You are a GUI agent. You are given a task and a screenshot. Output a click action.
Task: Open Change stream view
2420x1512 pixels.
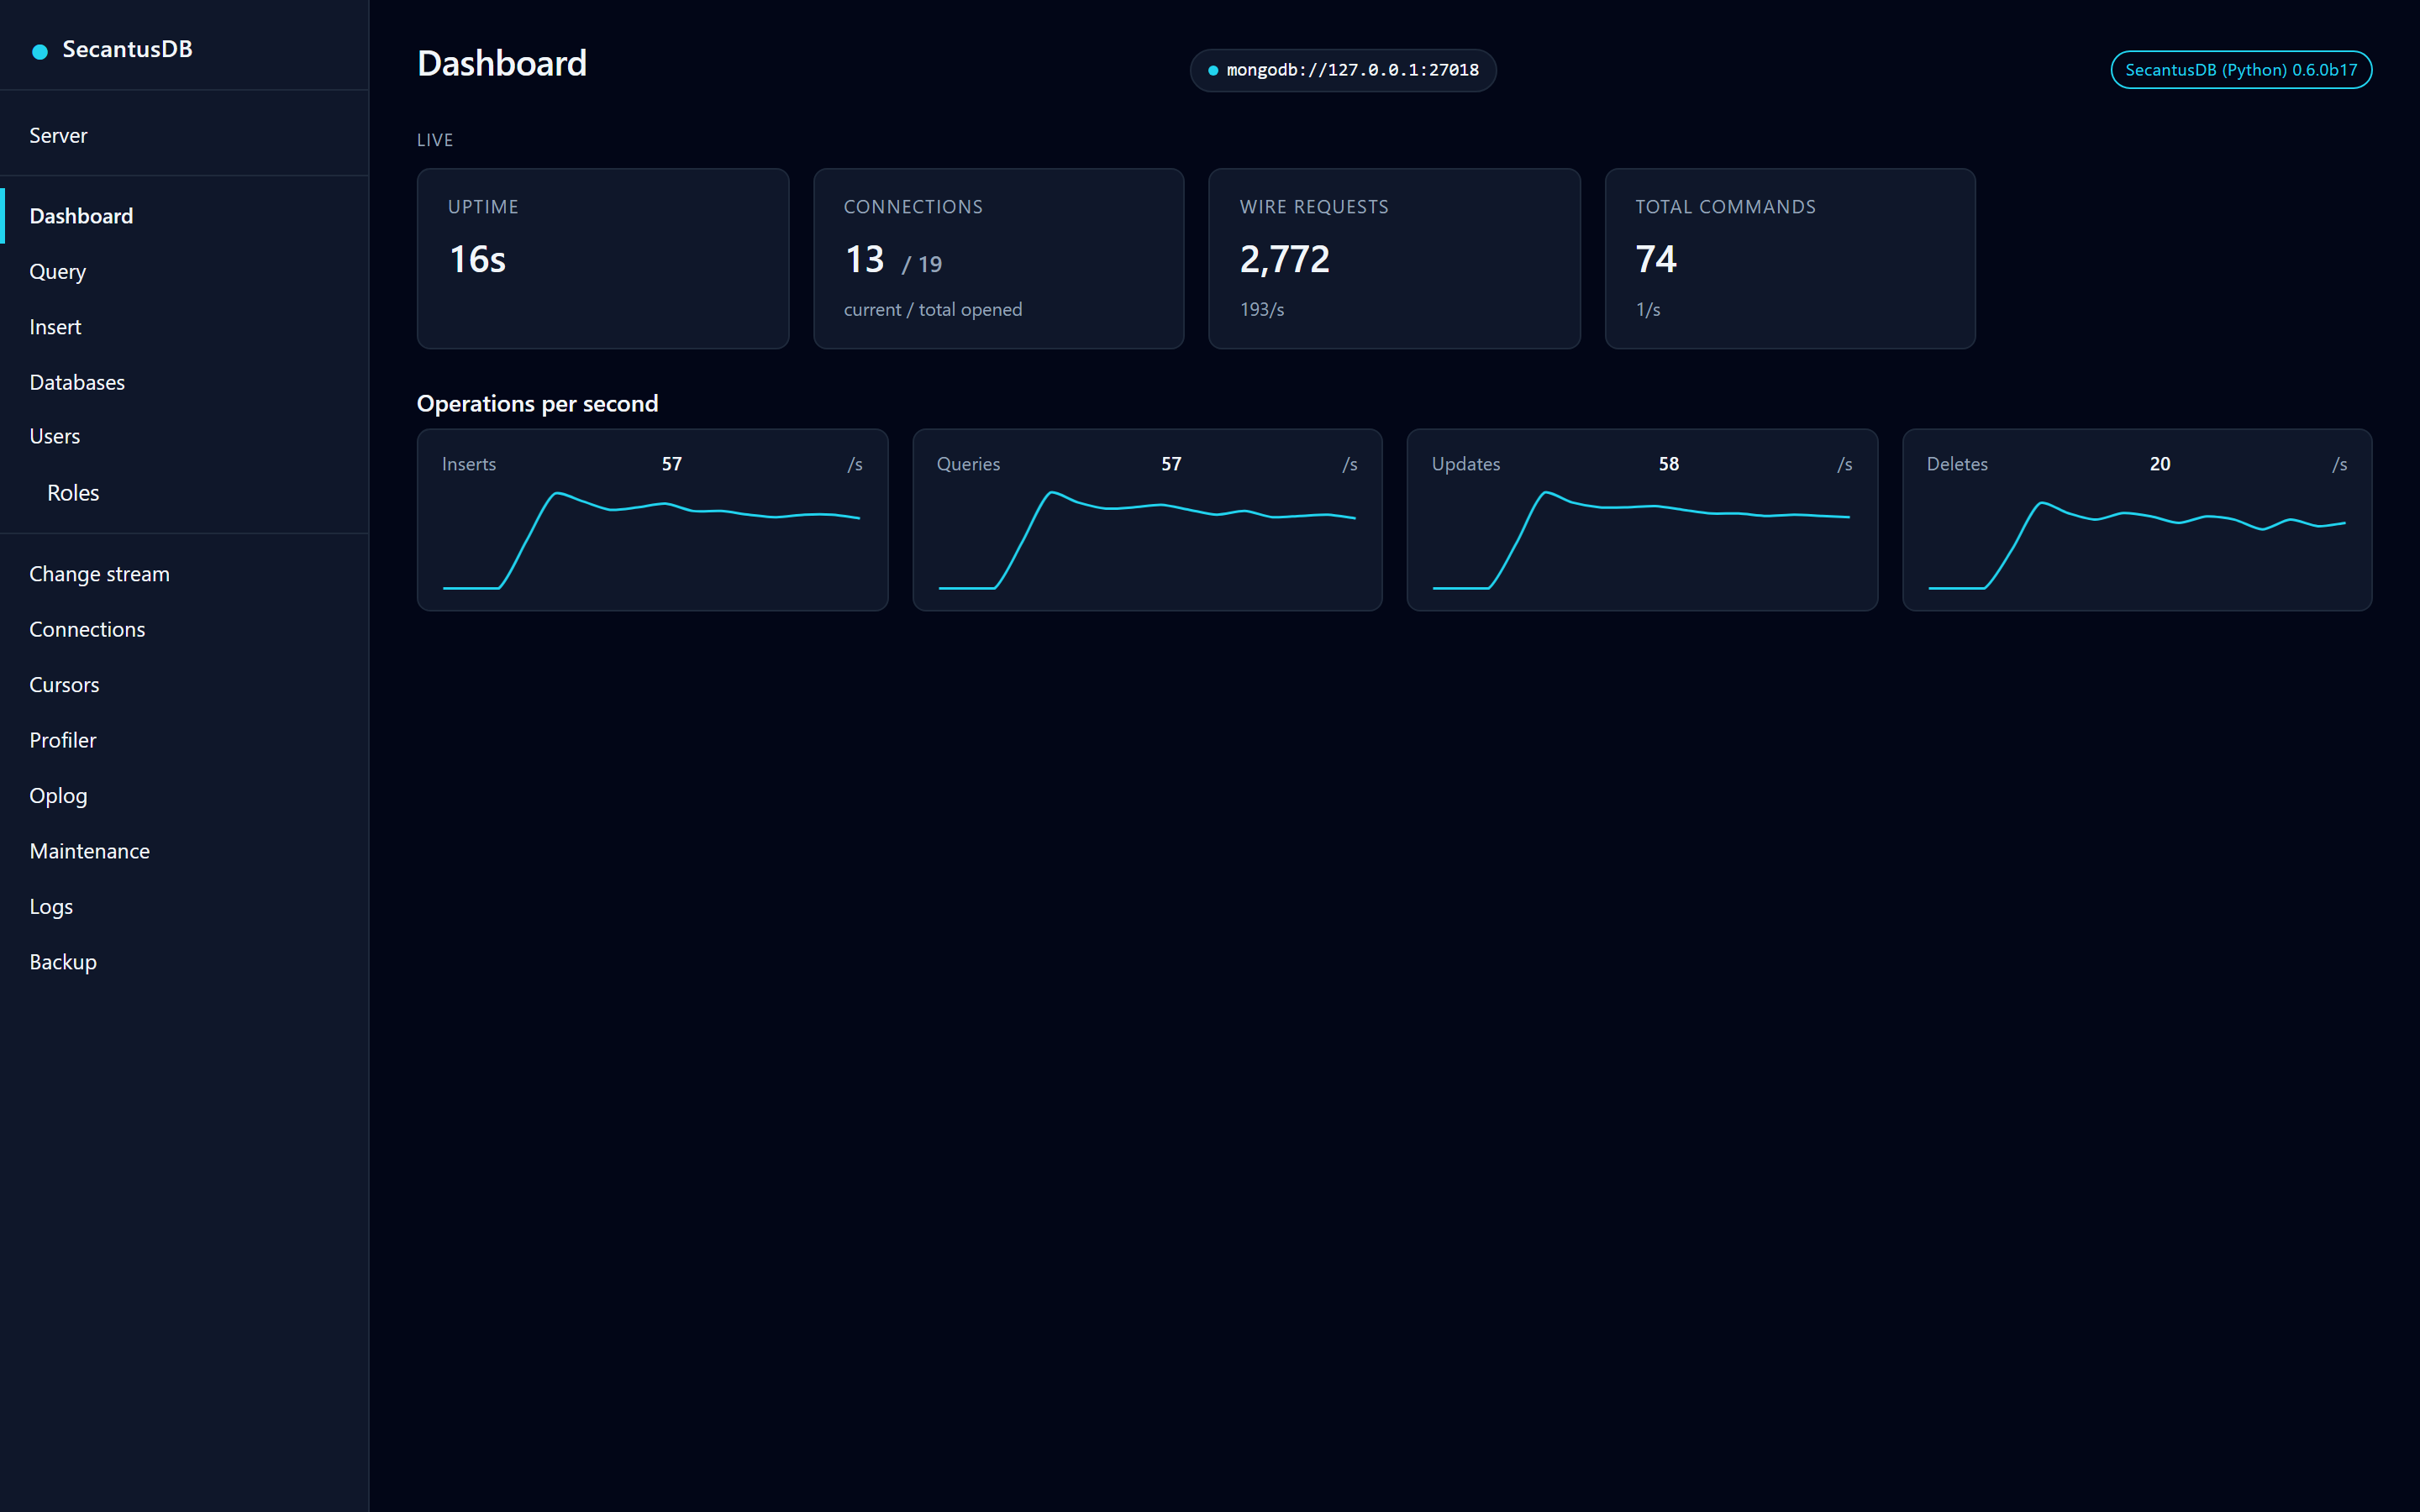point(184,574)
